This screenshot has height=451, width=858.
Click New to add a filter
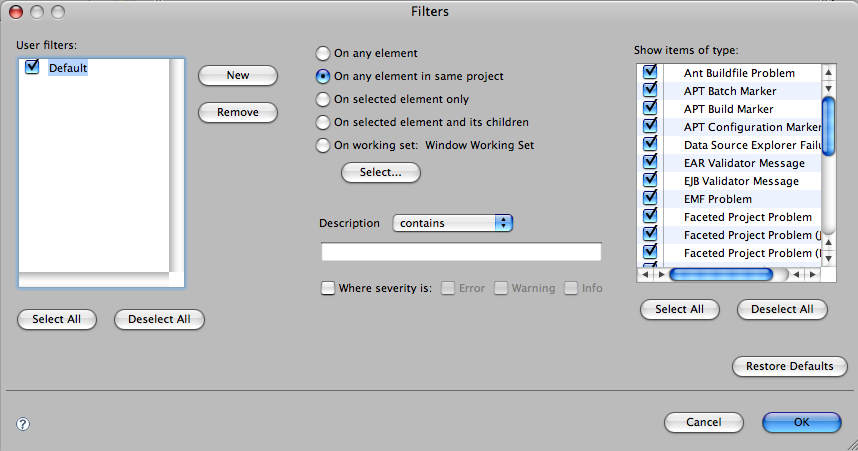[238, 76]
